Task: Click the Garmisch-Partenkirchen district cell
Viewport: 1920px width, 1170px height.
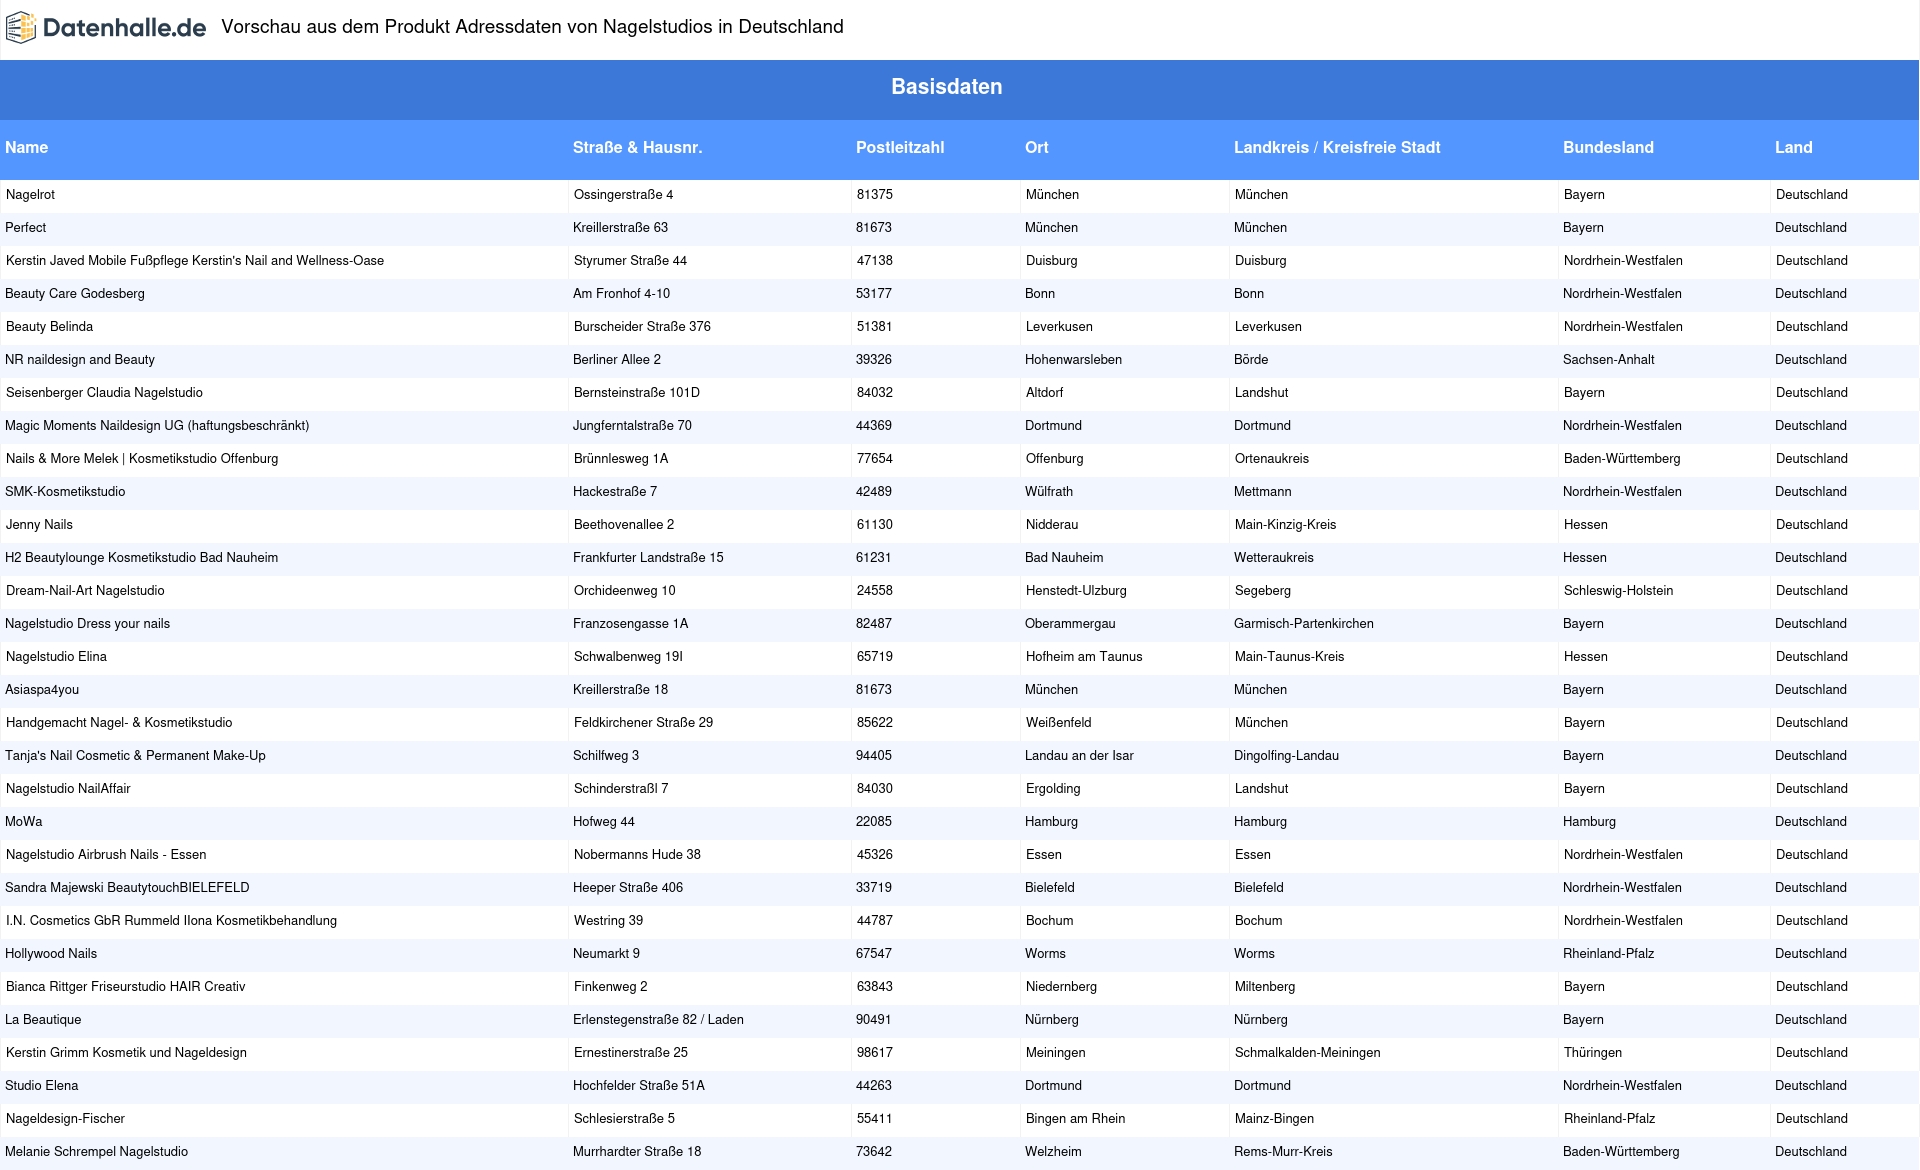Action: [x=1303, y=624]
